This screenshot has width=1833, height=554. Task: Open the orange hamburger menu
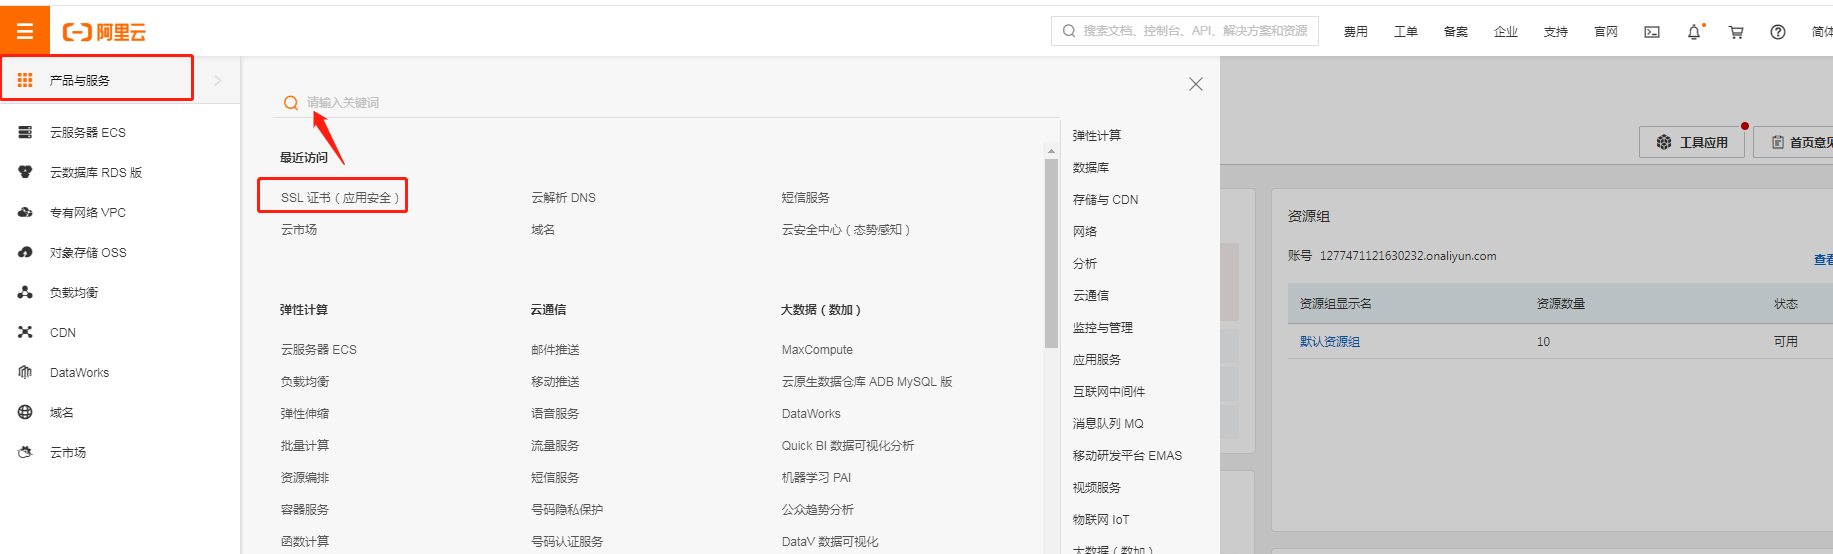[x=25, y=31]
